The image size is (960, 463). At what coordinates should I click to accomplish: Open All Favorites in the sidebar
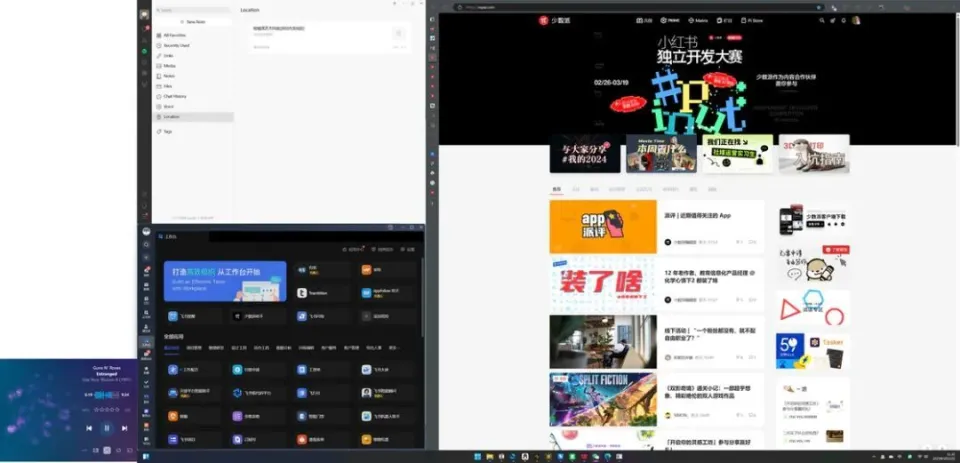(x=177, y=35)
